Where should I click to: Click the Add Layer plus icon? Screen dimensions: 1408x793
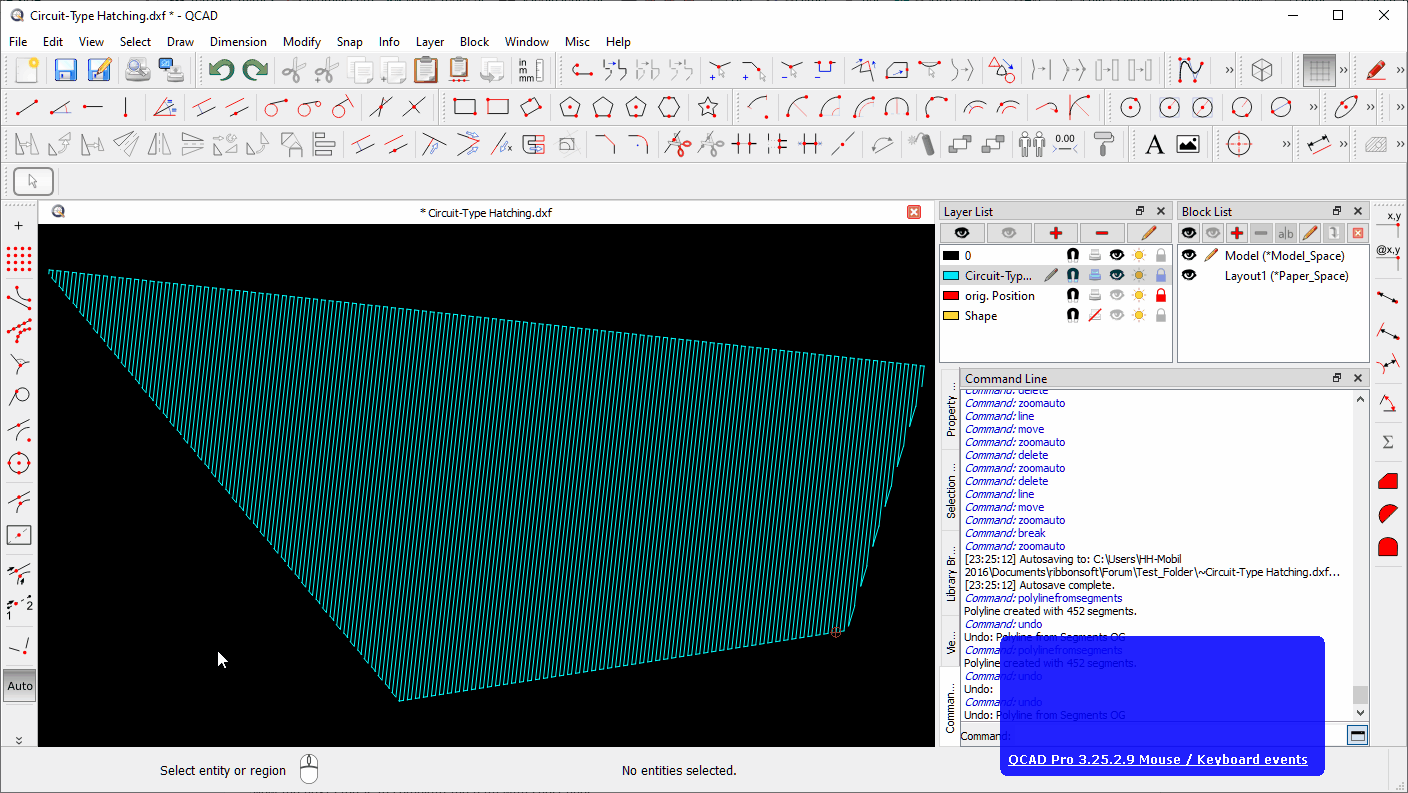1055,232
